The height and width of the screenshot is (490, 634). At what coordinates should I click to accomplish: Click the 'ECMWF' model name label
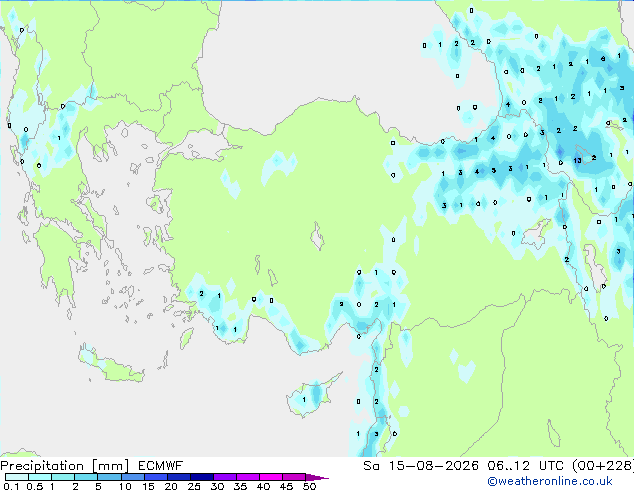(x=161, y=466)
